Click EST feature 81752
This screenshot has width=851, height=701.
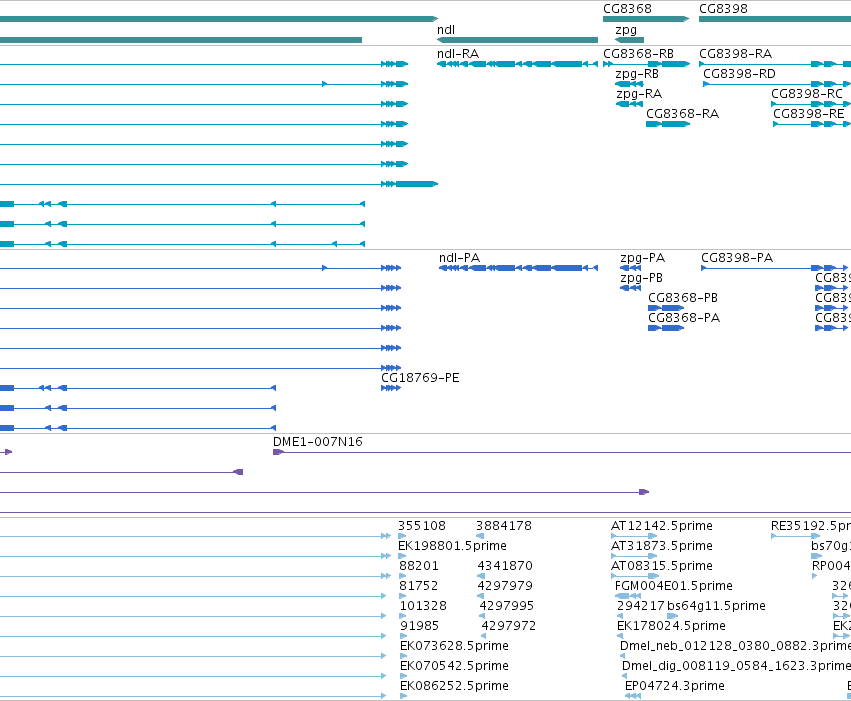pos(418,586)
